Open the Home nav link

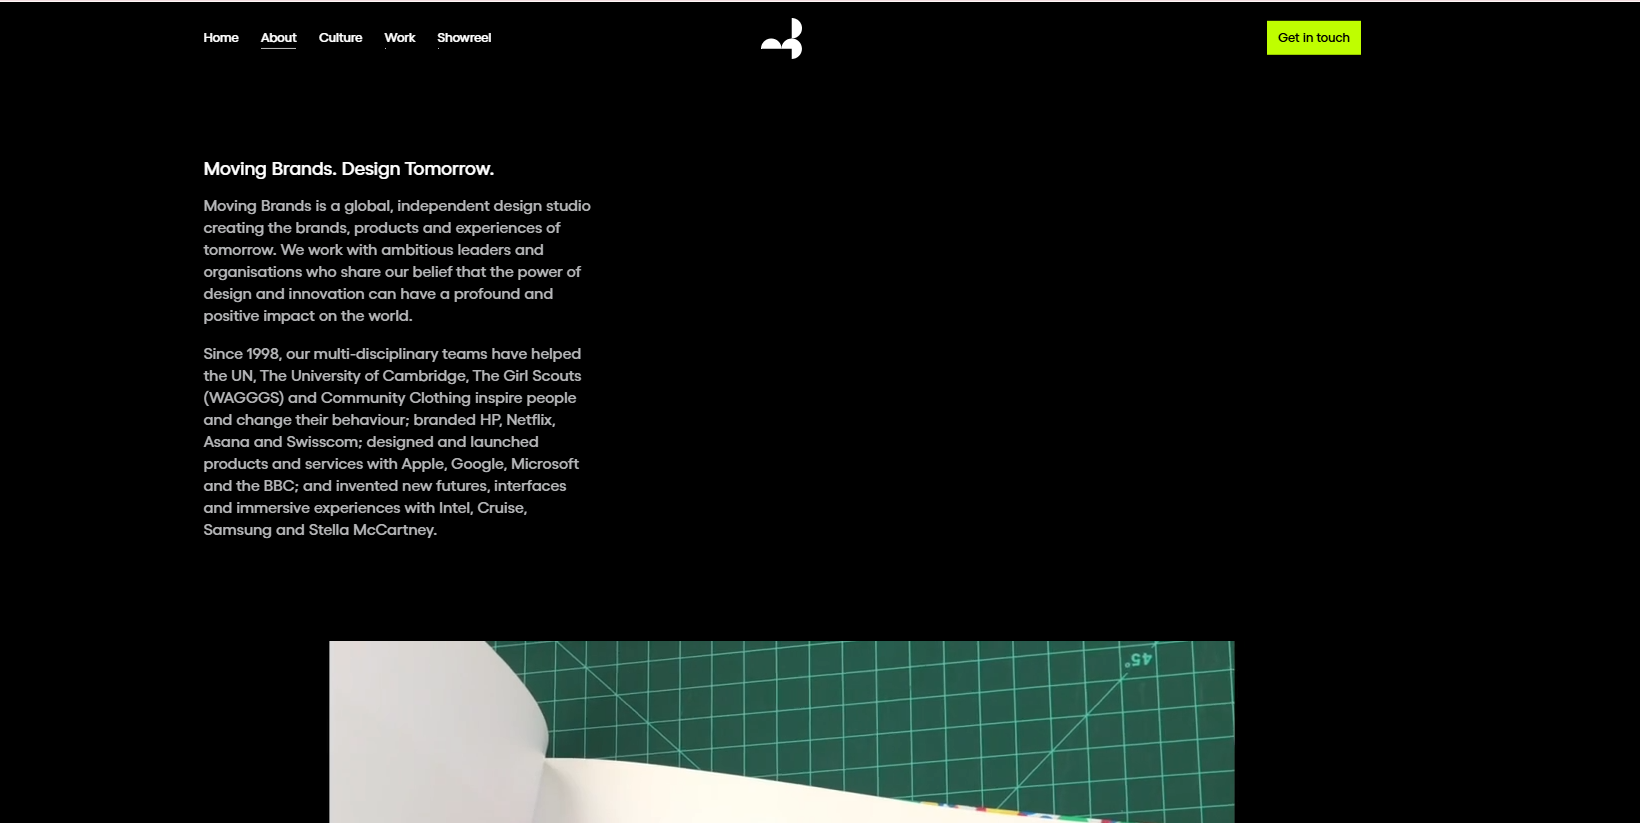(221, 38)
